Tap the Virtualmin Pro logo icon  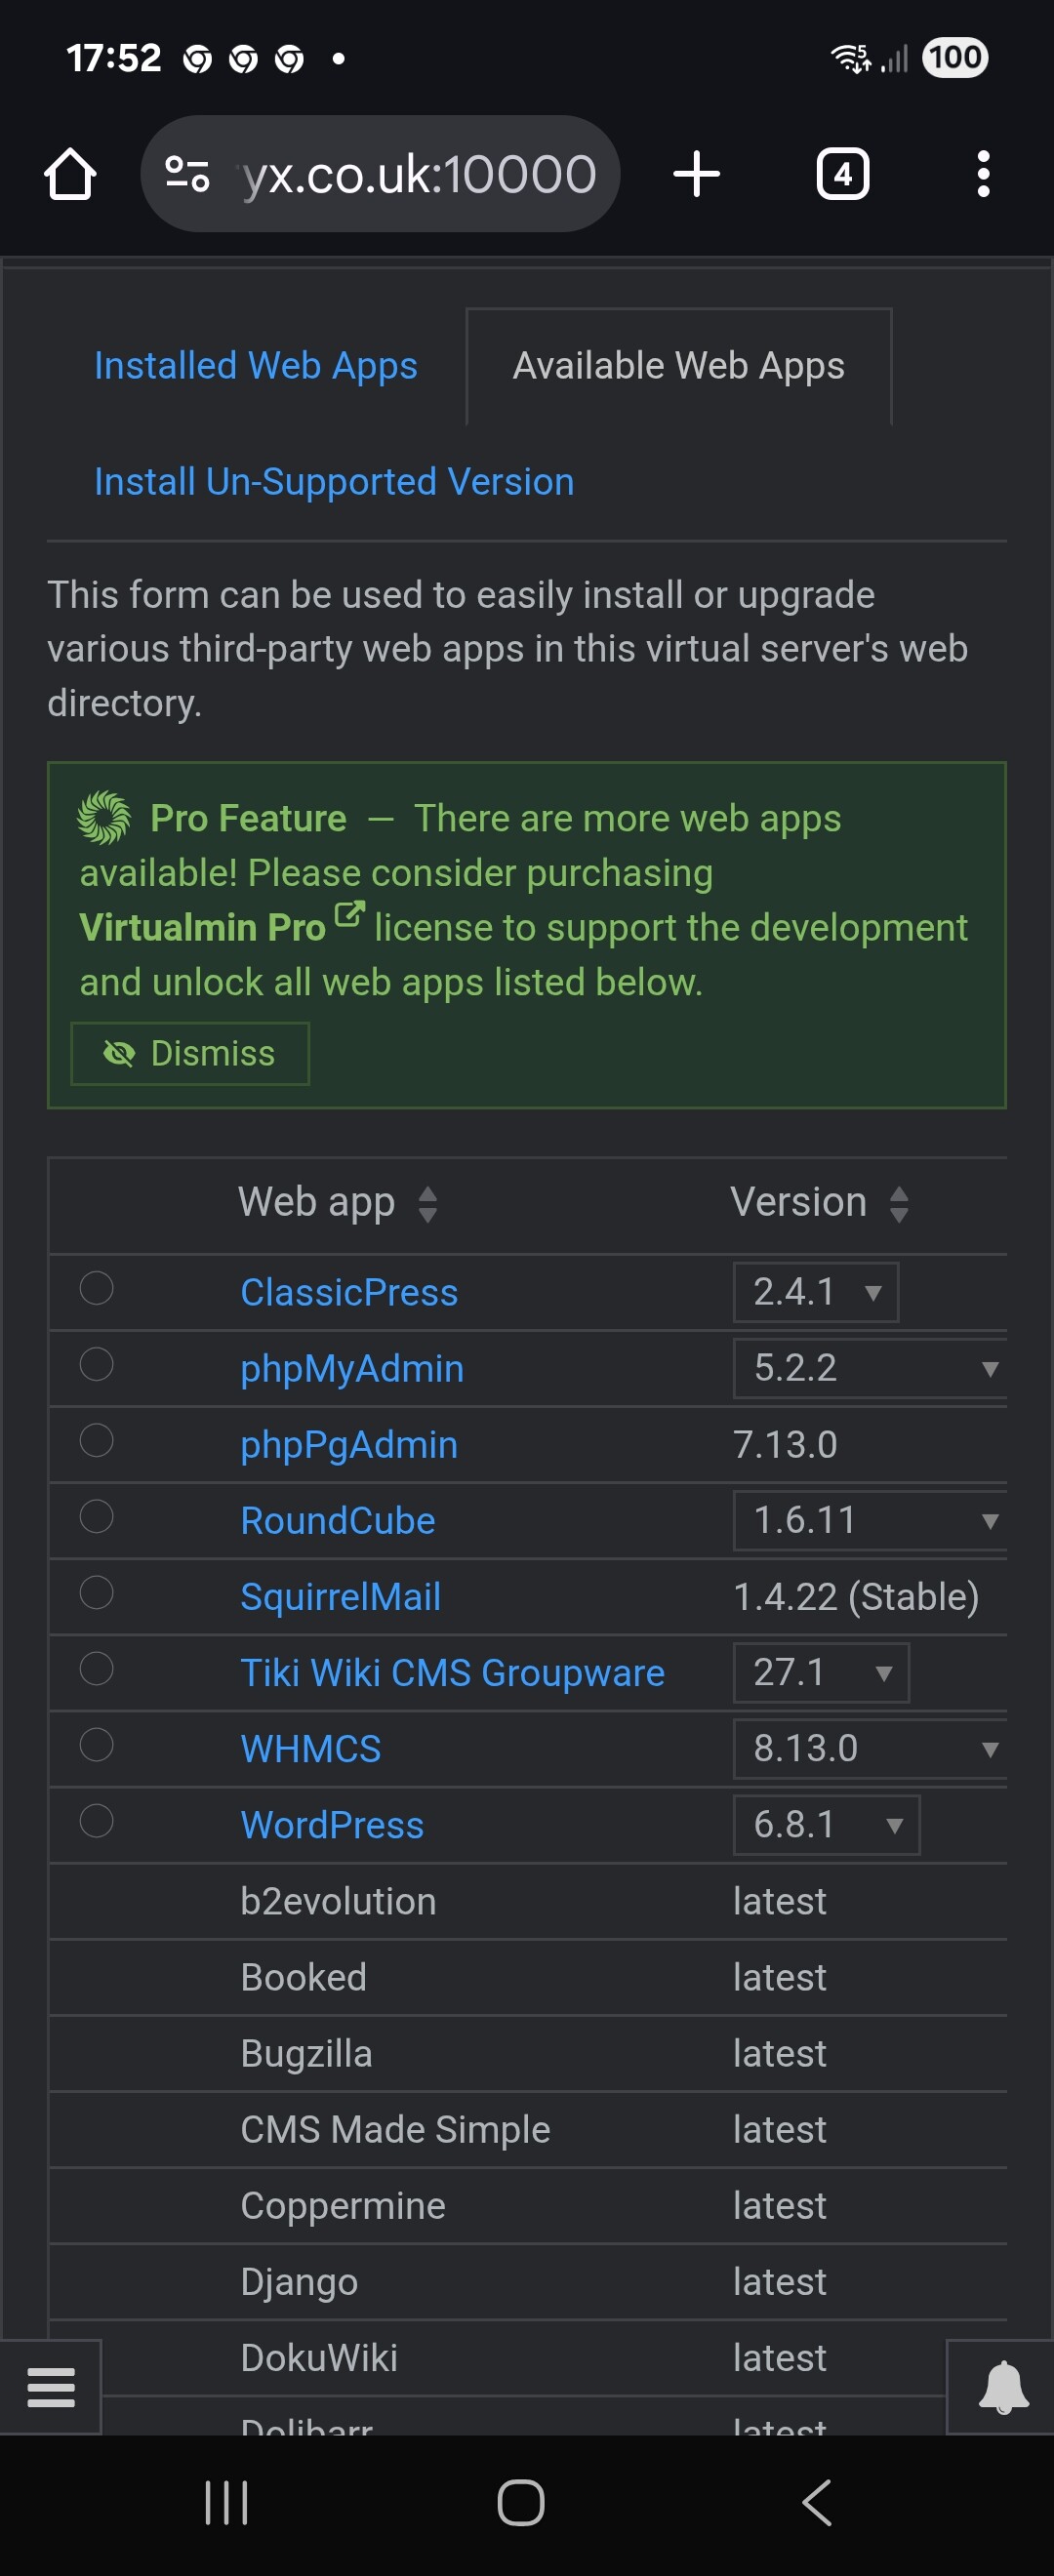pyautogui.click(x=104, y=817)
